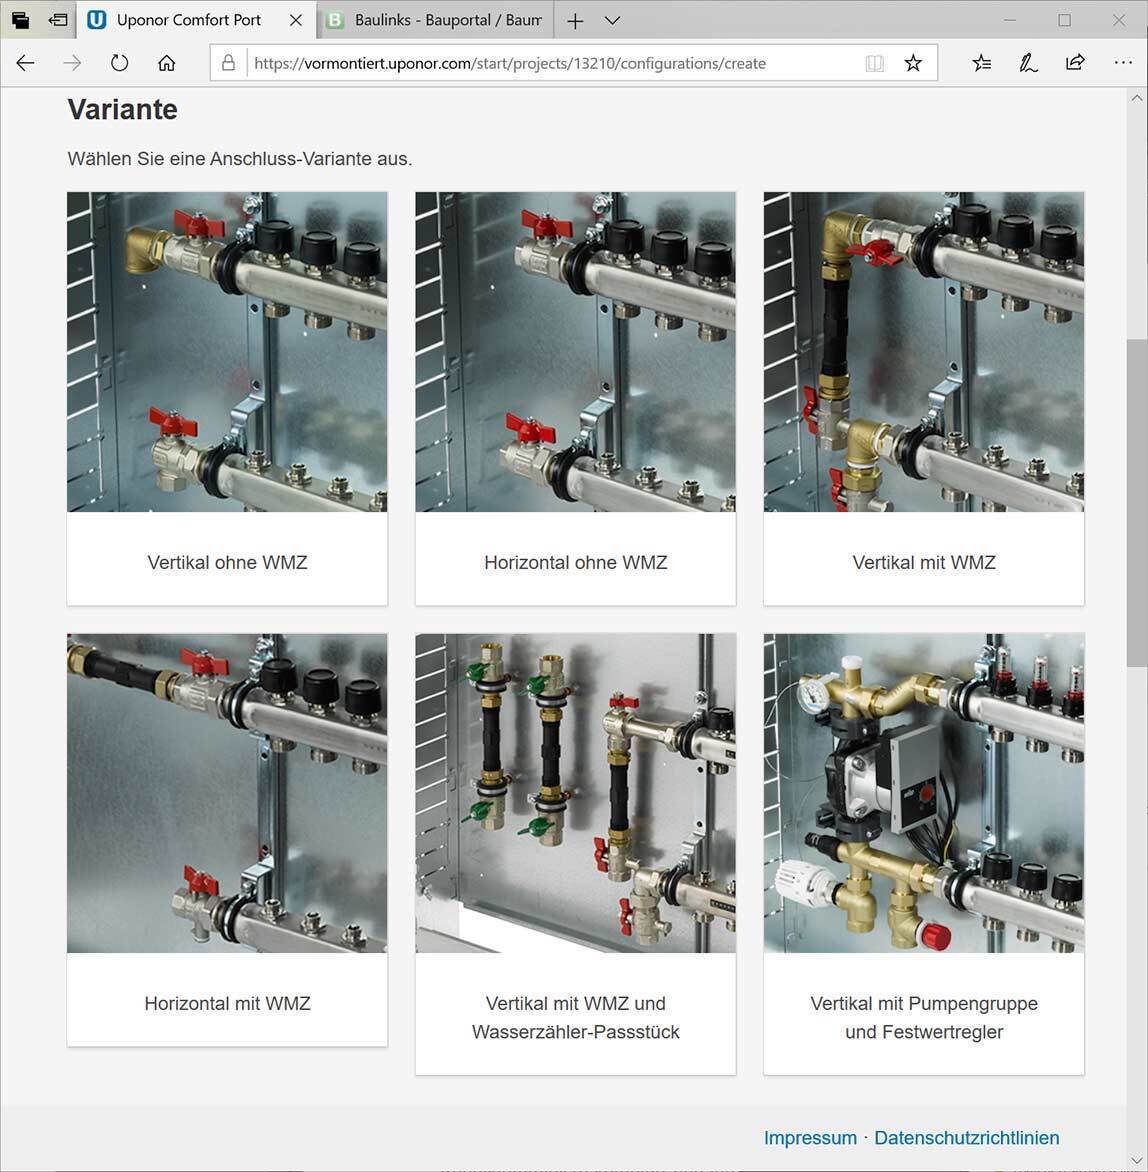This screenshot has width=1148, height=1172.
Task: Click the Horizontal ohne WMZ label
Action: coord(575,562)
